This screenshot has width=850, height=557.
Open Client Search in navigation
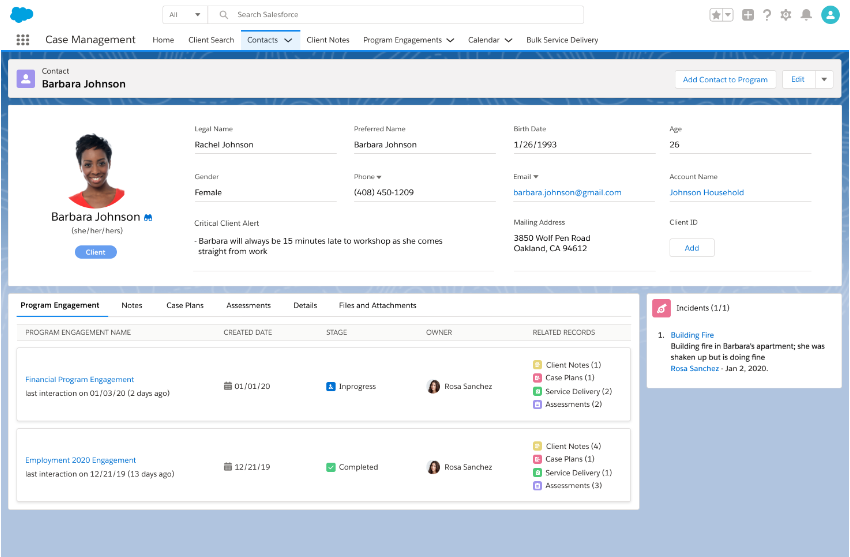(211, 40)
